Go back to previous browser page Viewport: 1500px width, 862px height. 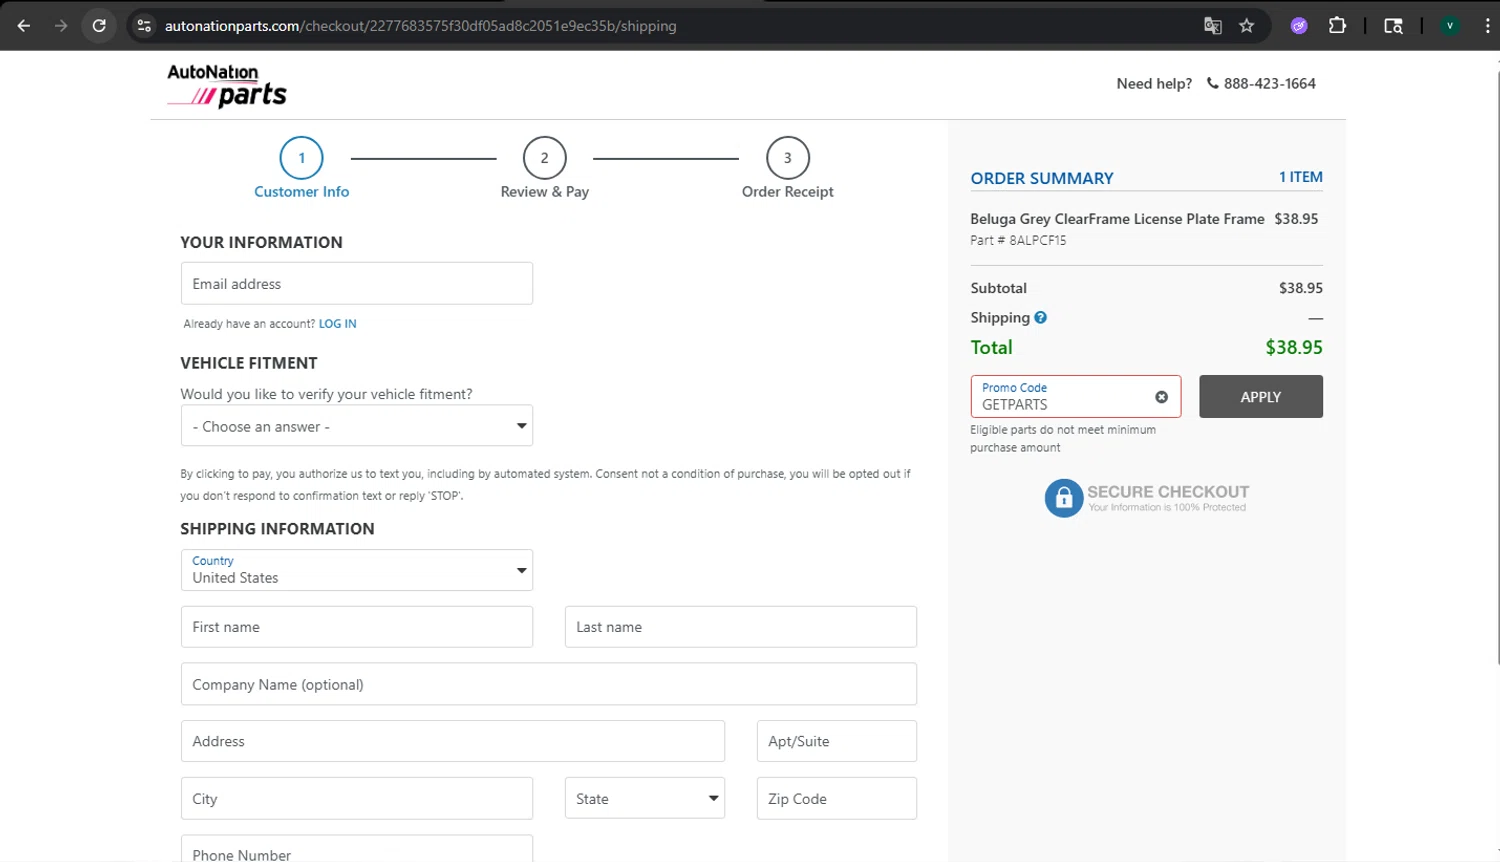click(x=24, y=26)
